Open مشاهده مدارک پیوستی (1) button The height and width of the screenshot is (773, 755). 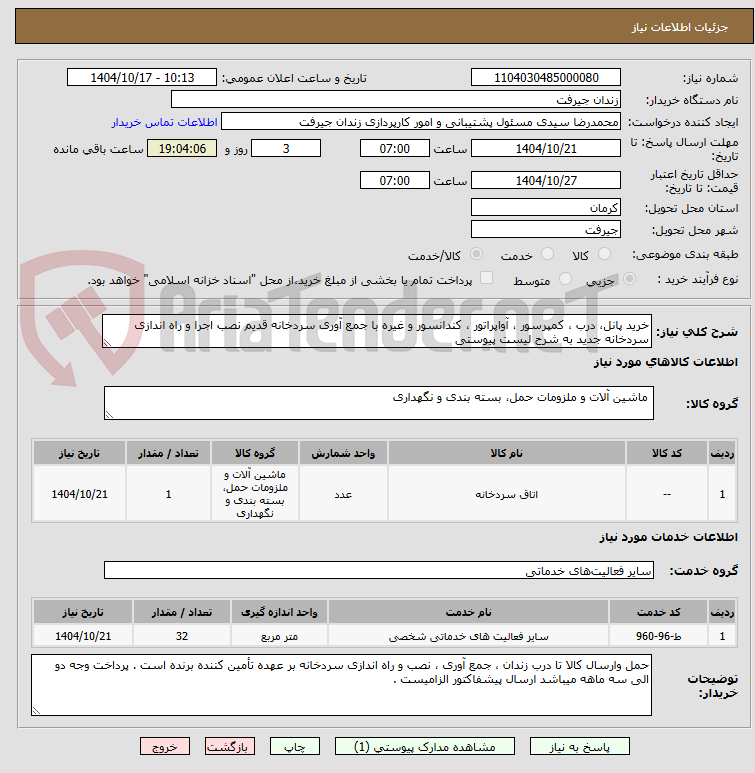coord(425,746)
